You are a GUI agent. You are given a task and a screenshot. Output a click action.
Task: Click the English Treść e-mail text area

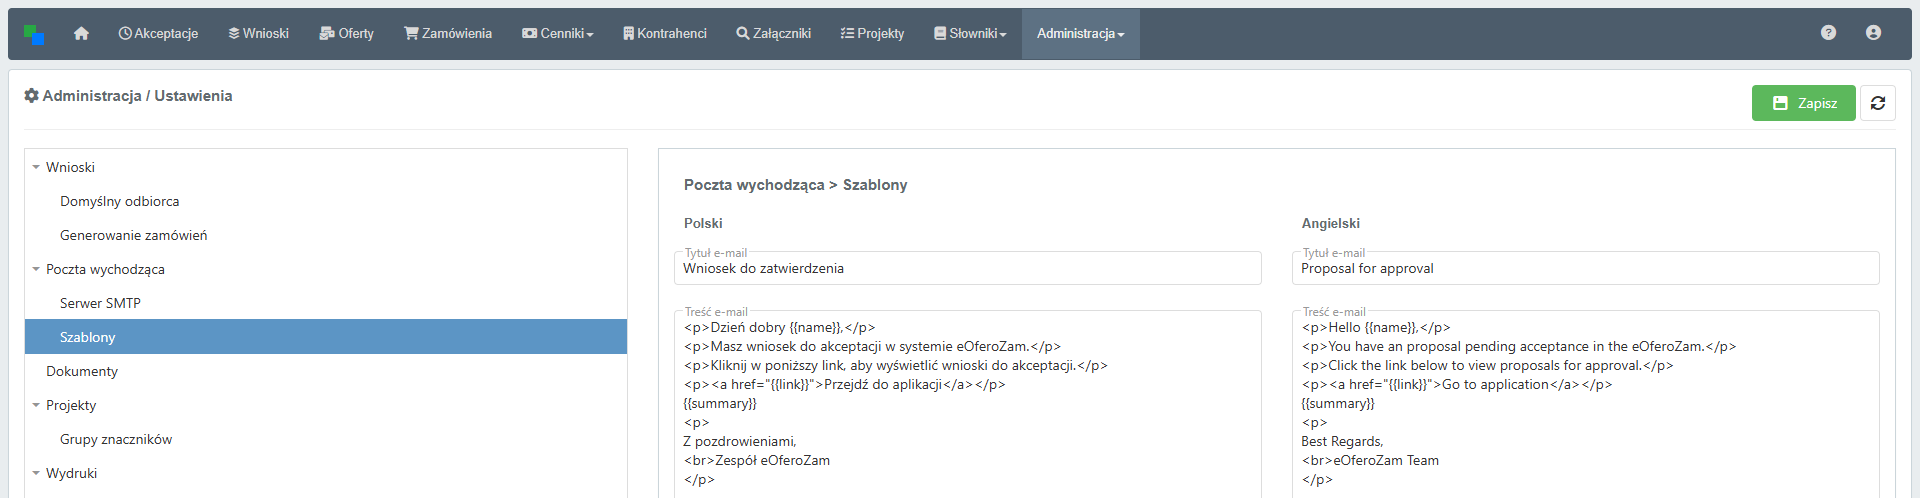point(1585,410)
